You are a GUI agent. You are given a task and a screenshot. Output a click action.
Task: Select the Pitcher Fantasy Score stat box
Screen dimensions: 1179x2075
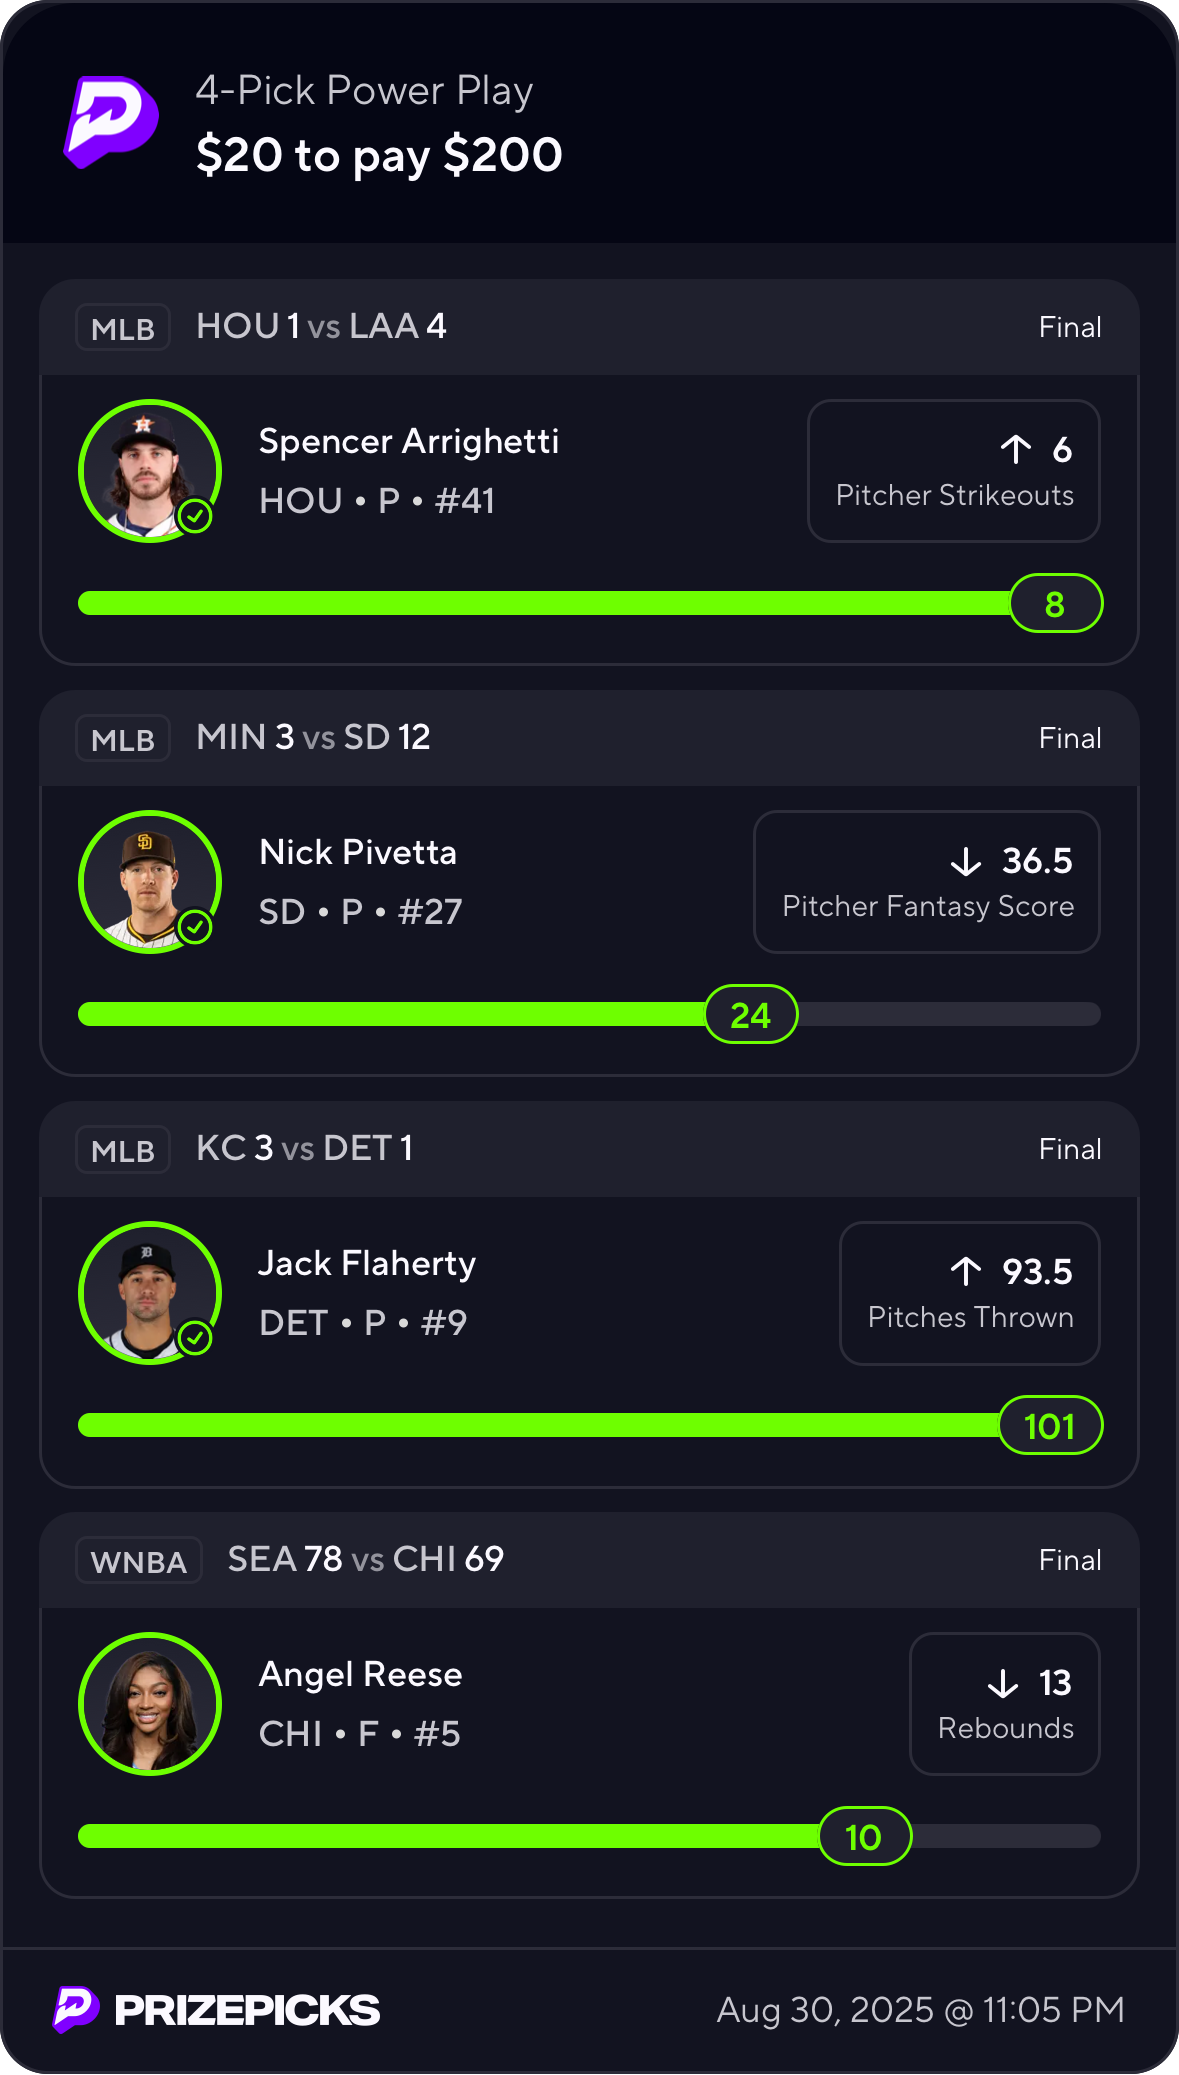coord(926,882)
